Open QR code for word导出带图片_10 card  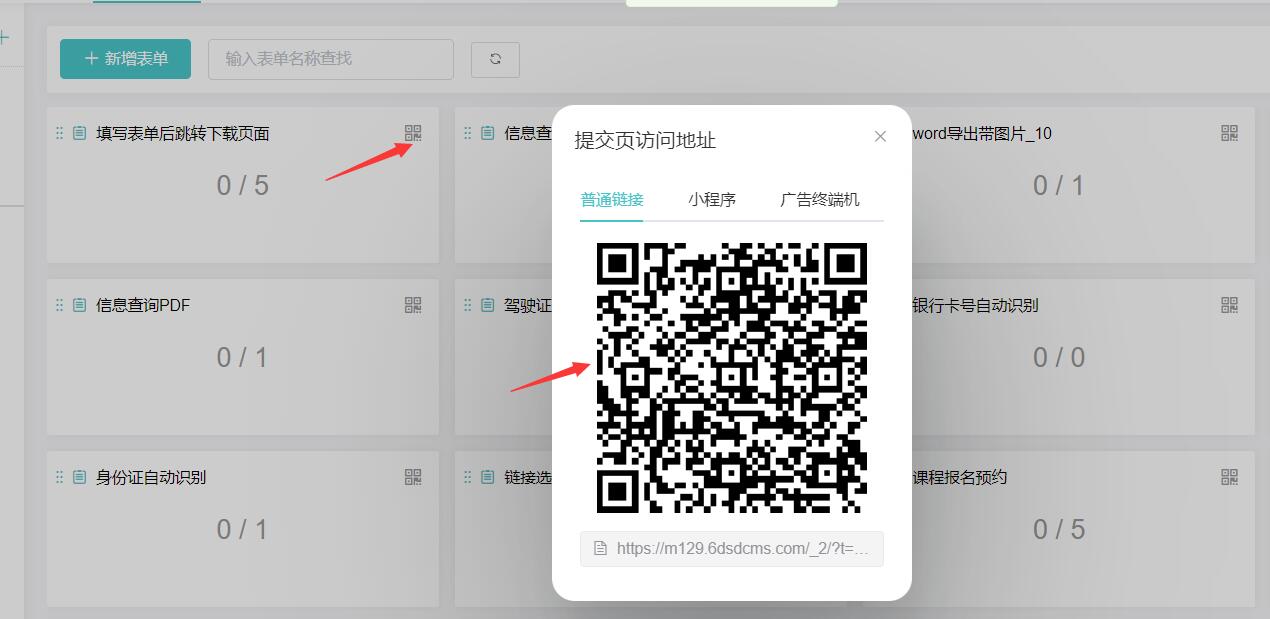1230,133
